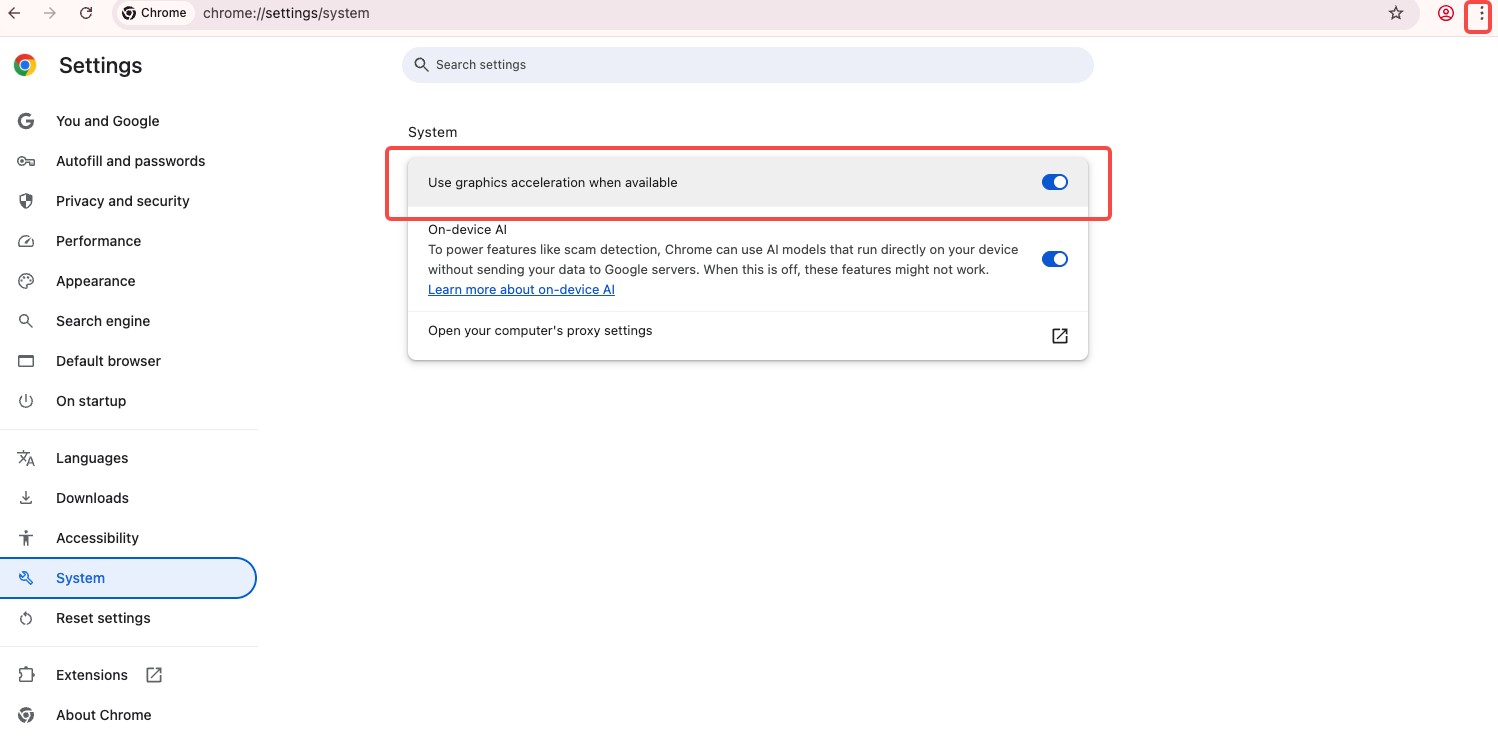The height and width of the screenshot is (753, 1498).
Task: Click the Chrome logo beside Settings
Action: coord(25,66)
